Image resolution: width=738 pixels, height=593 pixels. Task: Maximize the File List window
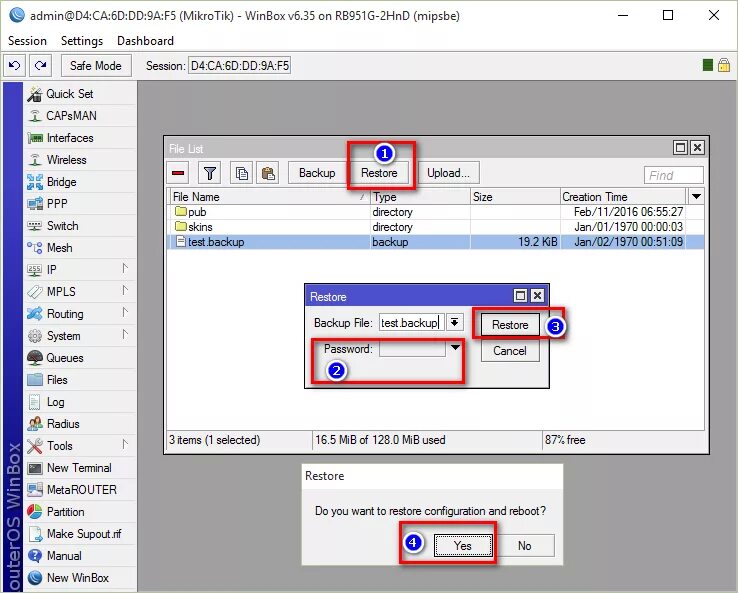[680, 148]
